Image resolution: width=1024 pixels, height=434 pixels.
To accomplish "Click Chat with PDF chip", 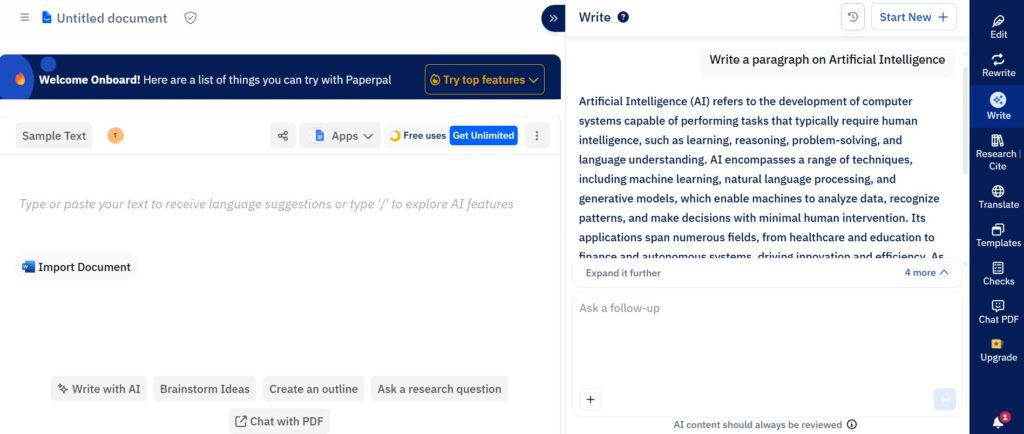I will [280, 421].
